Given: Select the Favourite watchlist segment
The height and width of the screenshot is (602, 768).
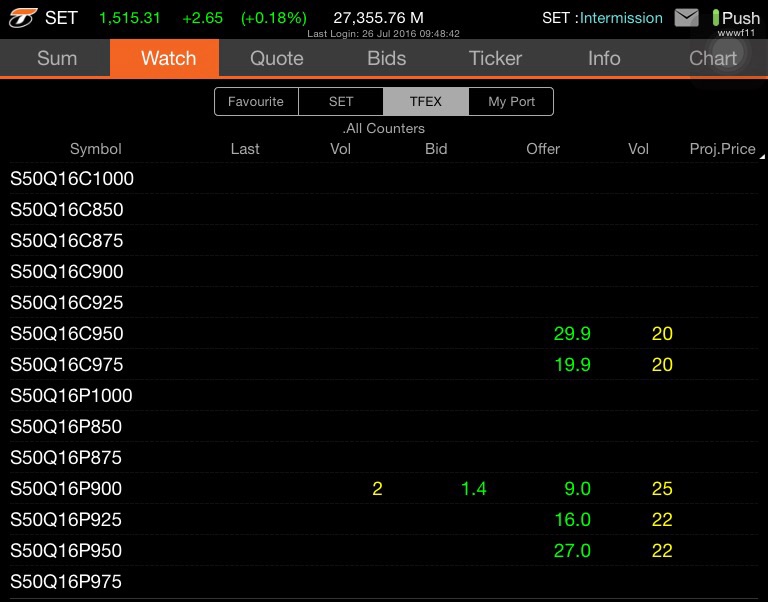Looking at the screenshot, I should tap(256, 101).
